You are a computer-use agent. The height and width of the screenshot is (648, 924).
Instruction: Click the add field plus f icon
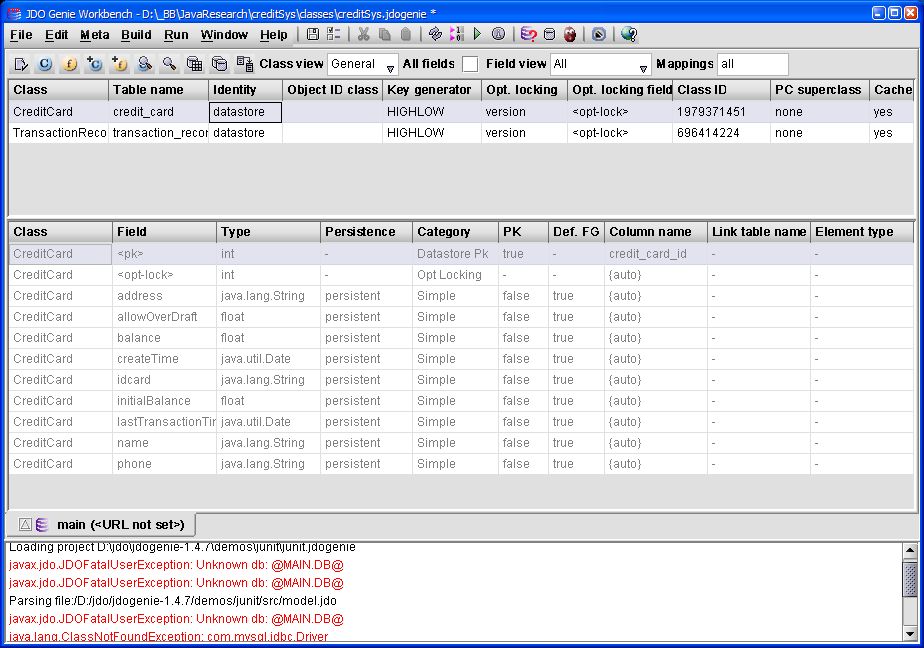[120, 64]
